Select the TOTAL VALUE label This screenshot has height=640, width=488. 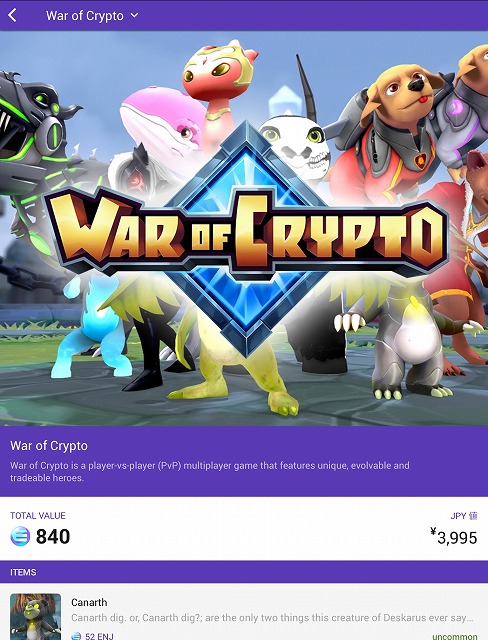click(38, 516)
